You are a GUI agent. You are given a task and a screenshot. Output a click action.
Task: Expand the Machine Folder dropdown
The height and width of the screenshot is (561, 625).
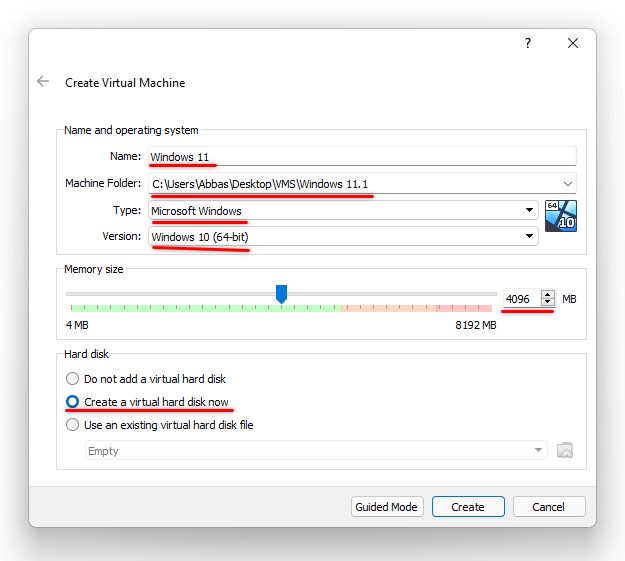coord(568,184)
